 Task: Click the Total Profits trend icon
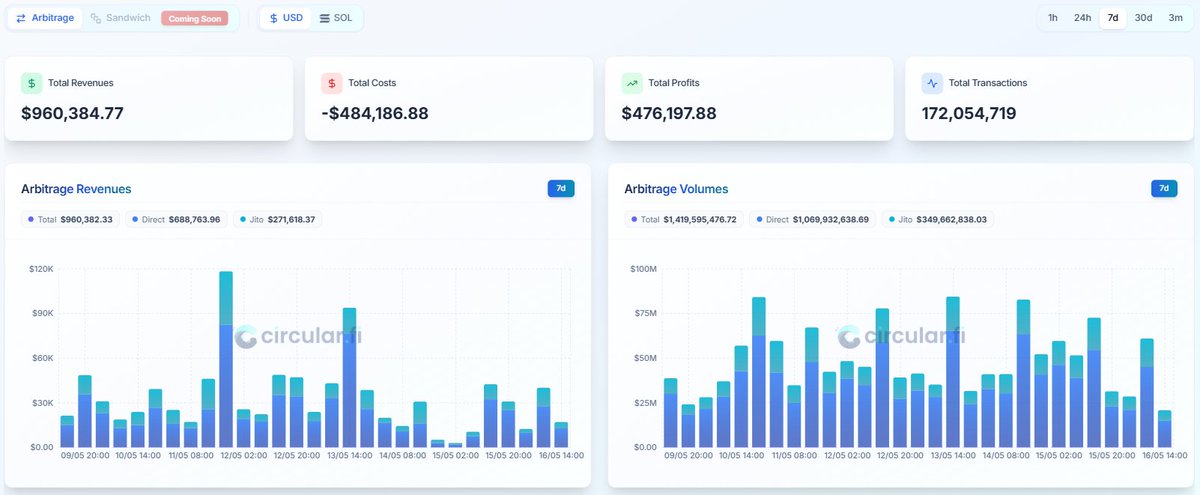tap(632, 83)
